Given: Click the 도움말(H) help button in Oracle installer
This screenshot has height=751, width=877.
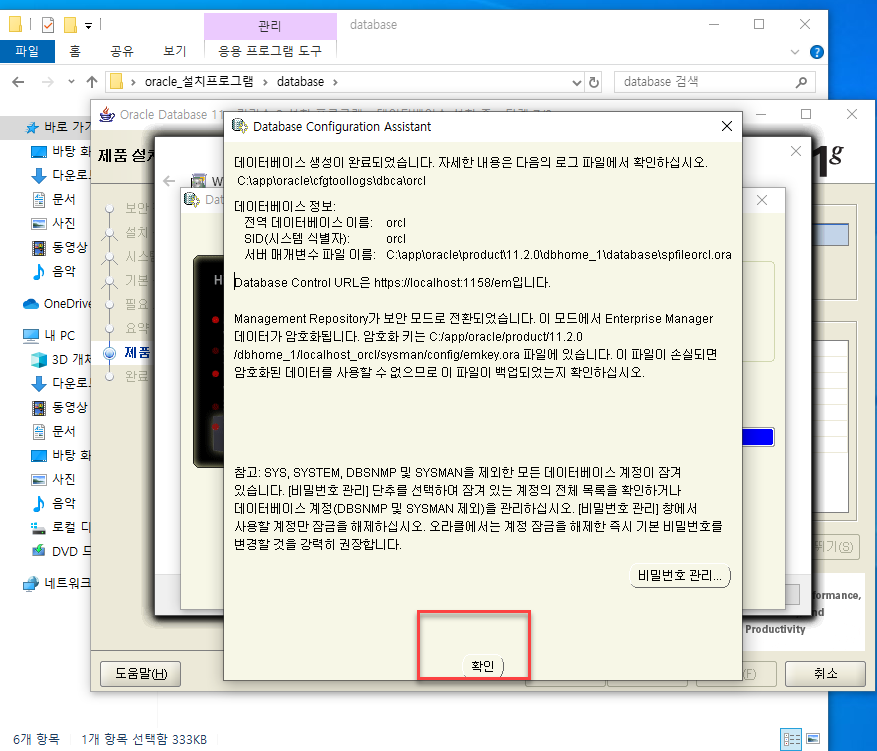Looking at the screenshot, I should point(141,673).
